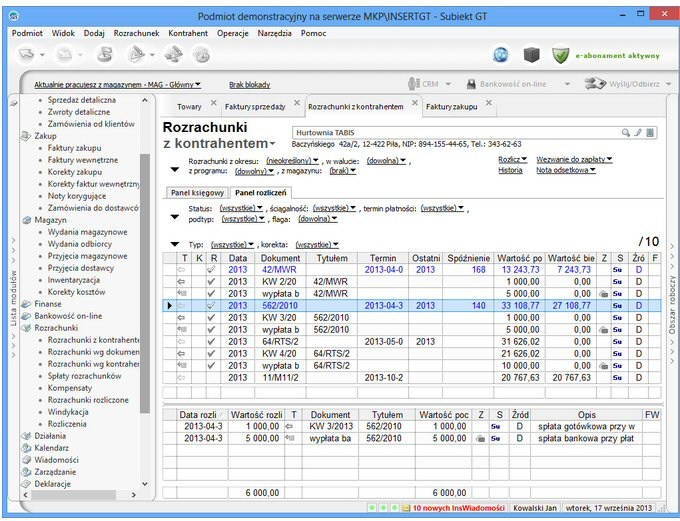This screenshot has height=521, width=680.
Task: Toggle R checkmark for 562/2010 row
Action: (210, 305)
